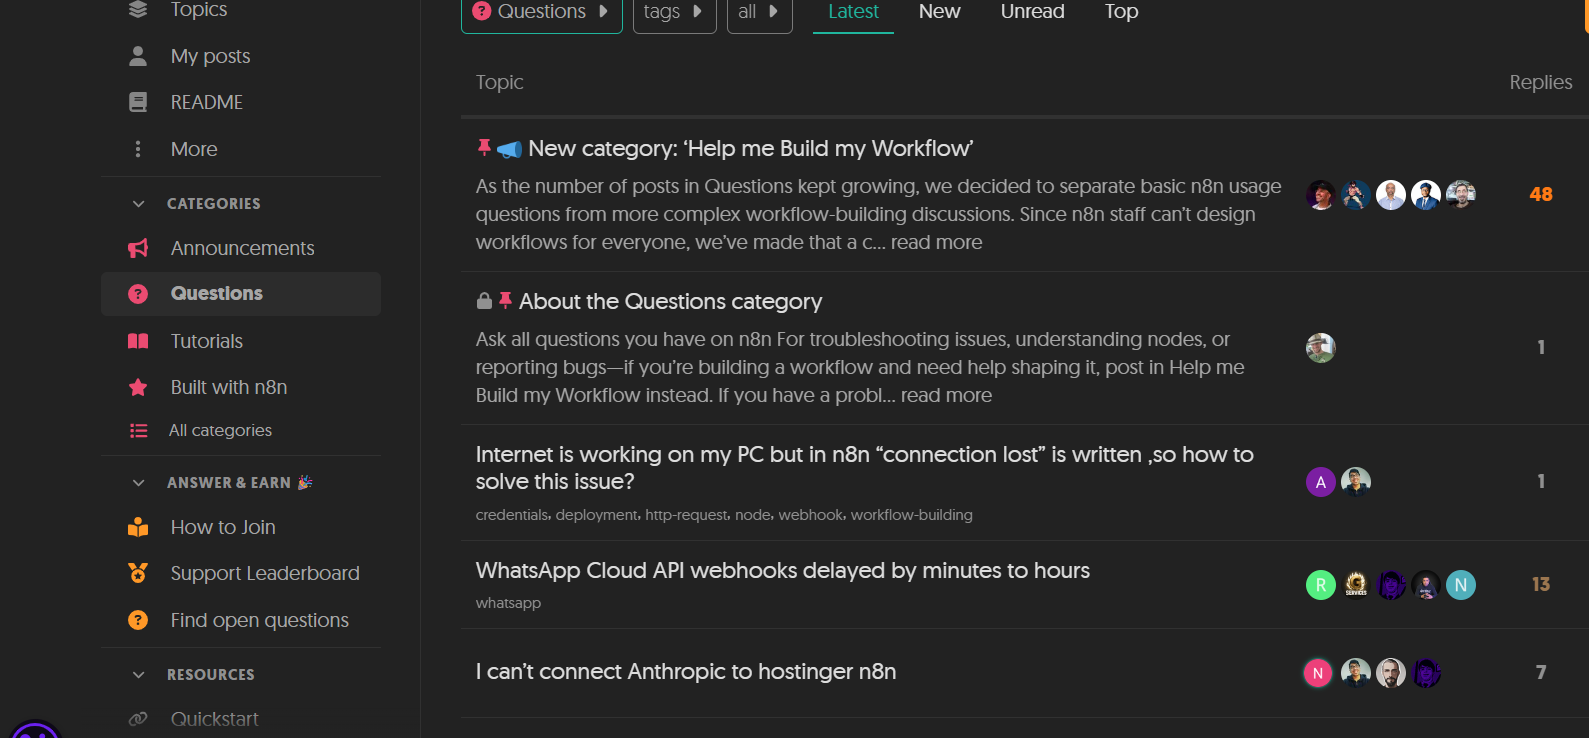This screenshot has height=738, width=1589.
Task: Open the purple 'A' avatar on Internet topic
Action: tap(1321, 482)
